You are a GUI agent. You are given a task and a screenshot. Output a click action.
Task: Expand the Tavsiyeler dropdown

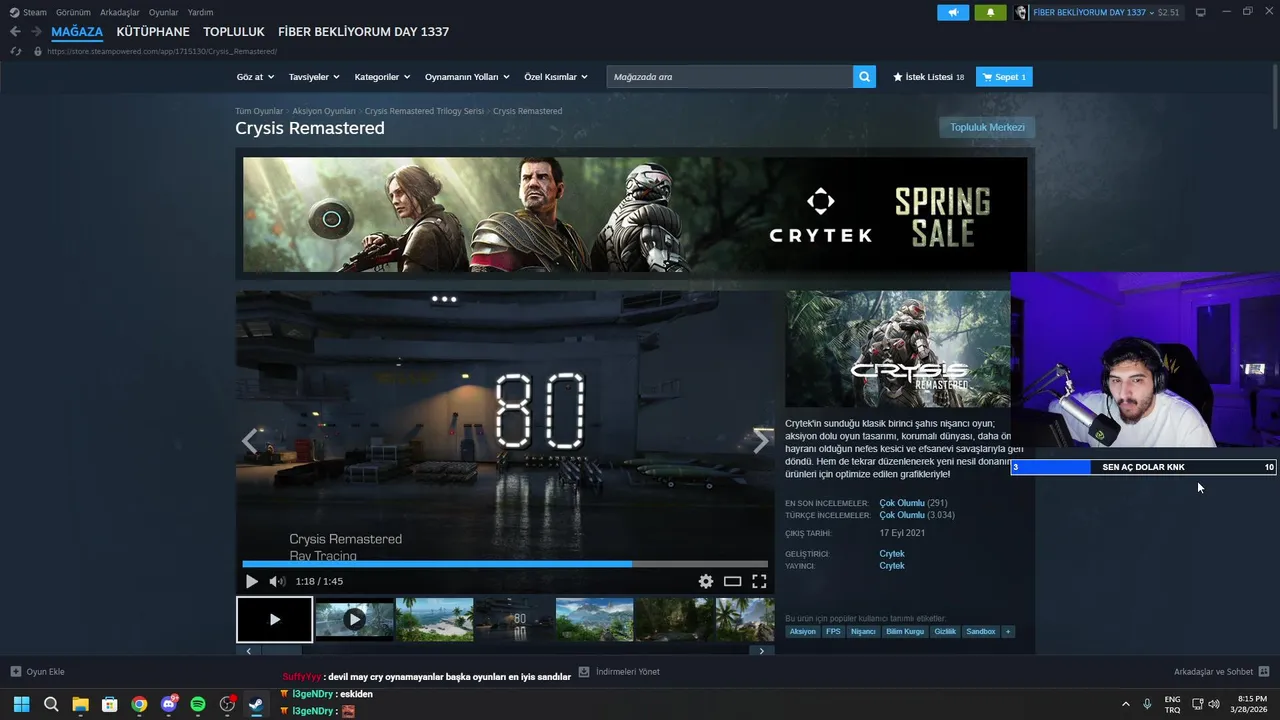click(x=314, y=77)
